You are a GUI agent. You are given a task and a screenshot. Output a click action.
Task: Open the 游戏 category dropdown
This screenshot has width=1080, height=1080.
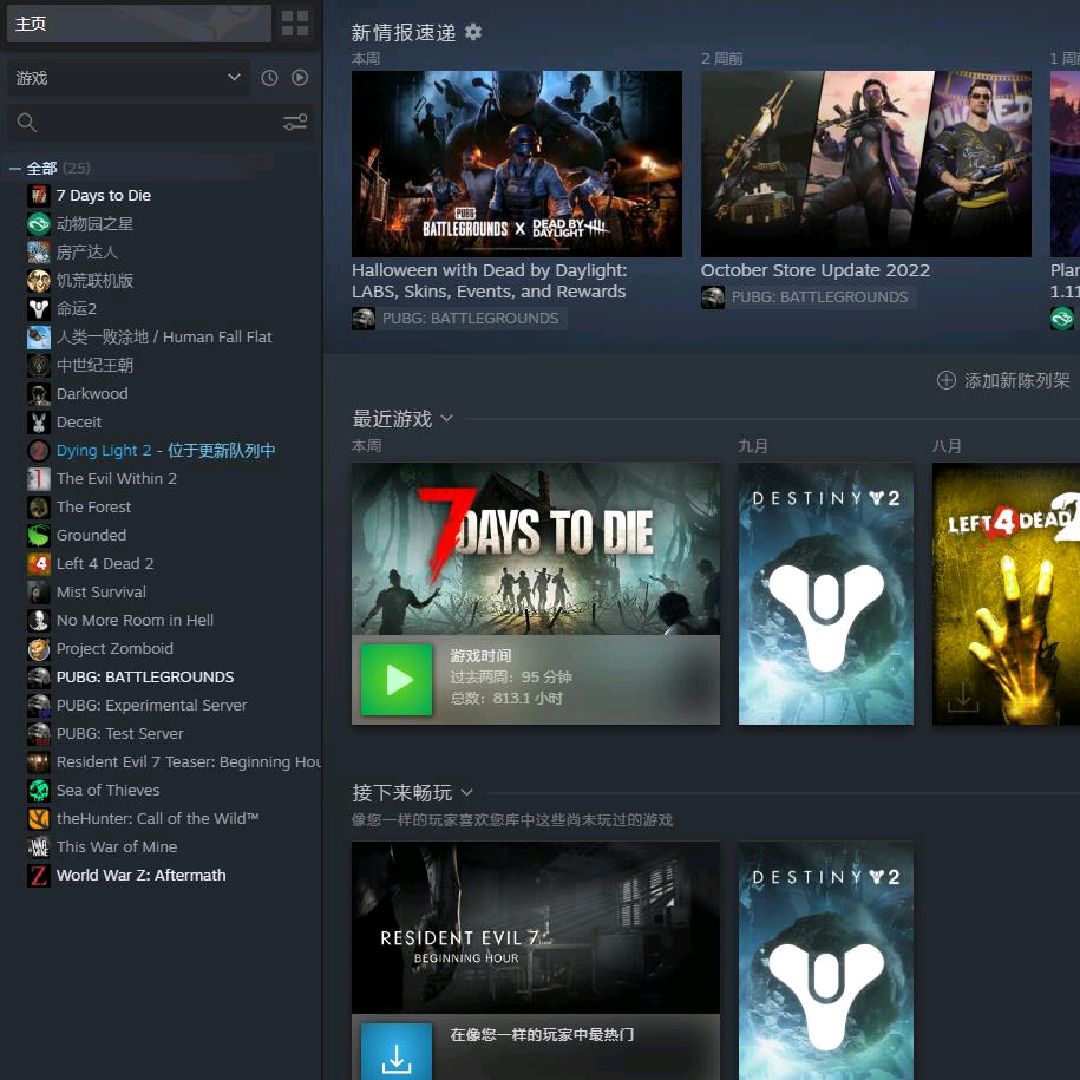(128, 78)
